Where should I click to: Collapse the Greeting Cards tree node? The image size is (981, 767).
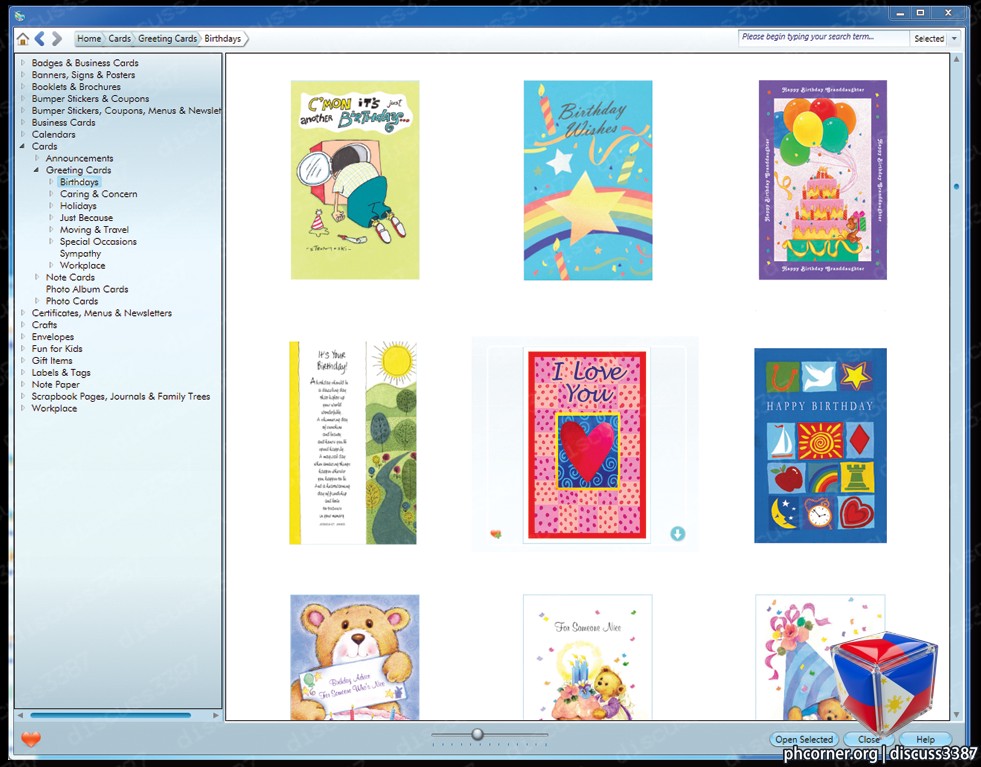(x=36, y=170)
